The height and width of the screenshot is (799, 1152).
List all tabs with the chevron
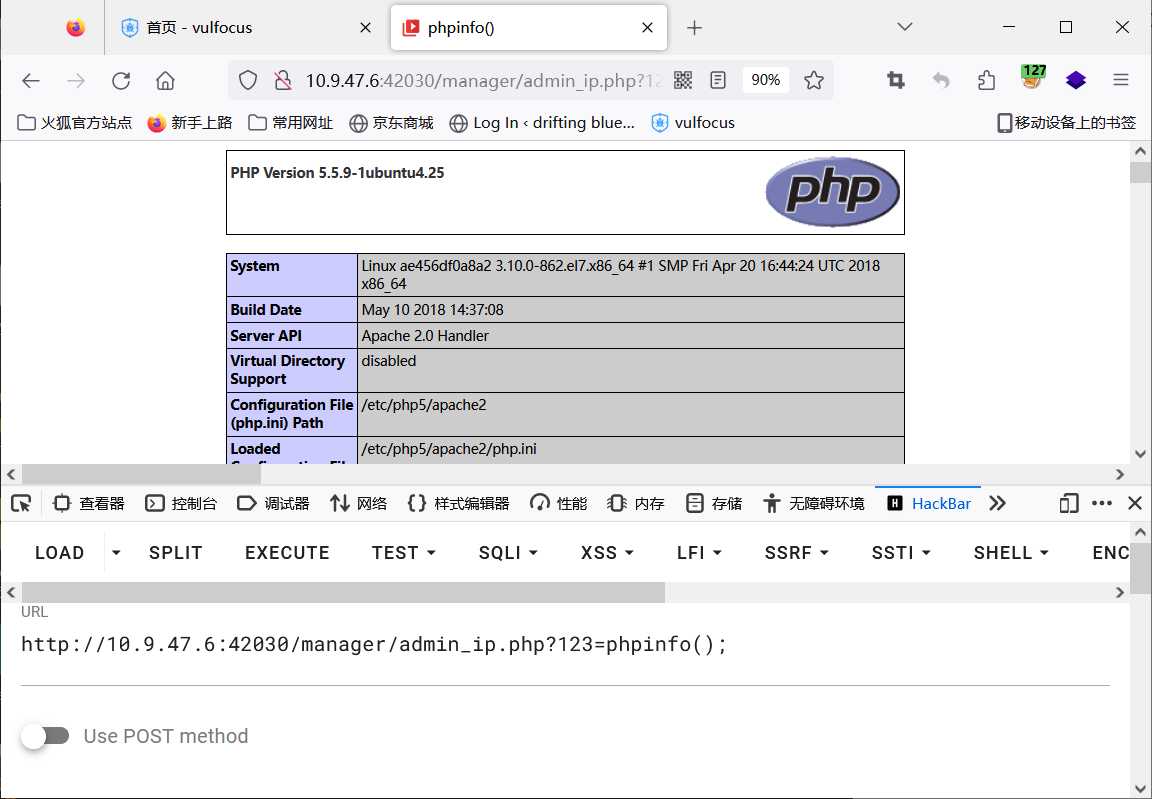tap(905, 27)
